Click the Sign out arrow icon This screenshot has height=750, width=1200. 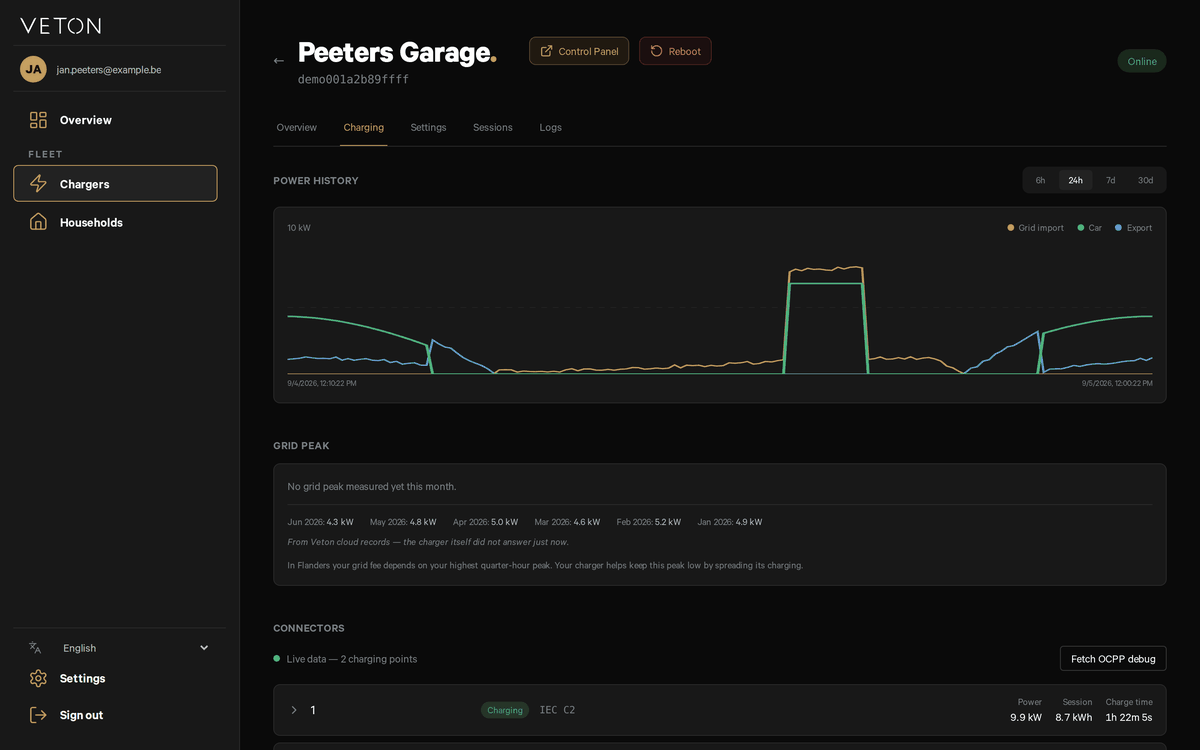click(x=38, y=715)
